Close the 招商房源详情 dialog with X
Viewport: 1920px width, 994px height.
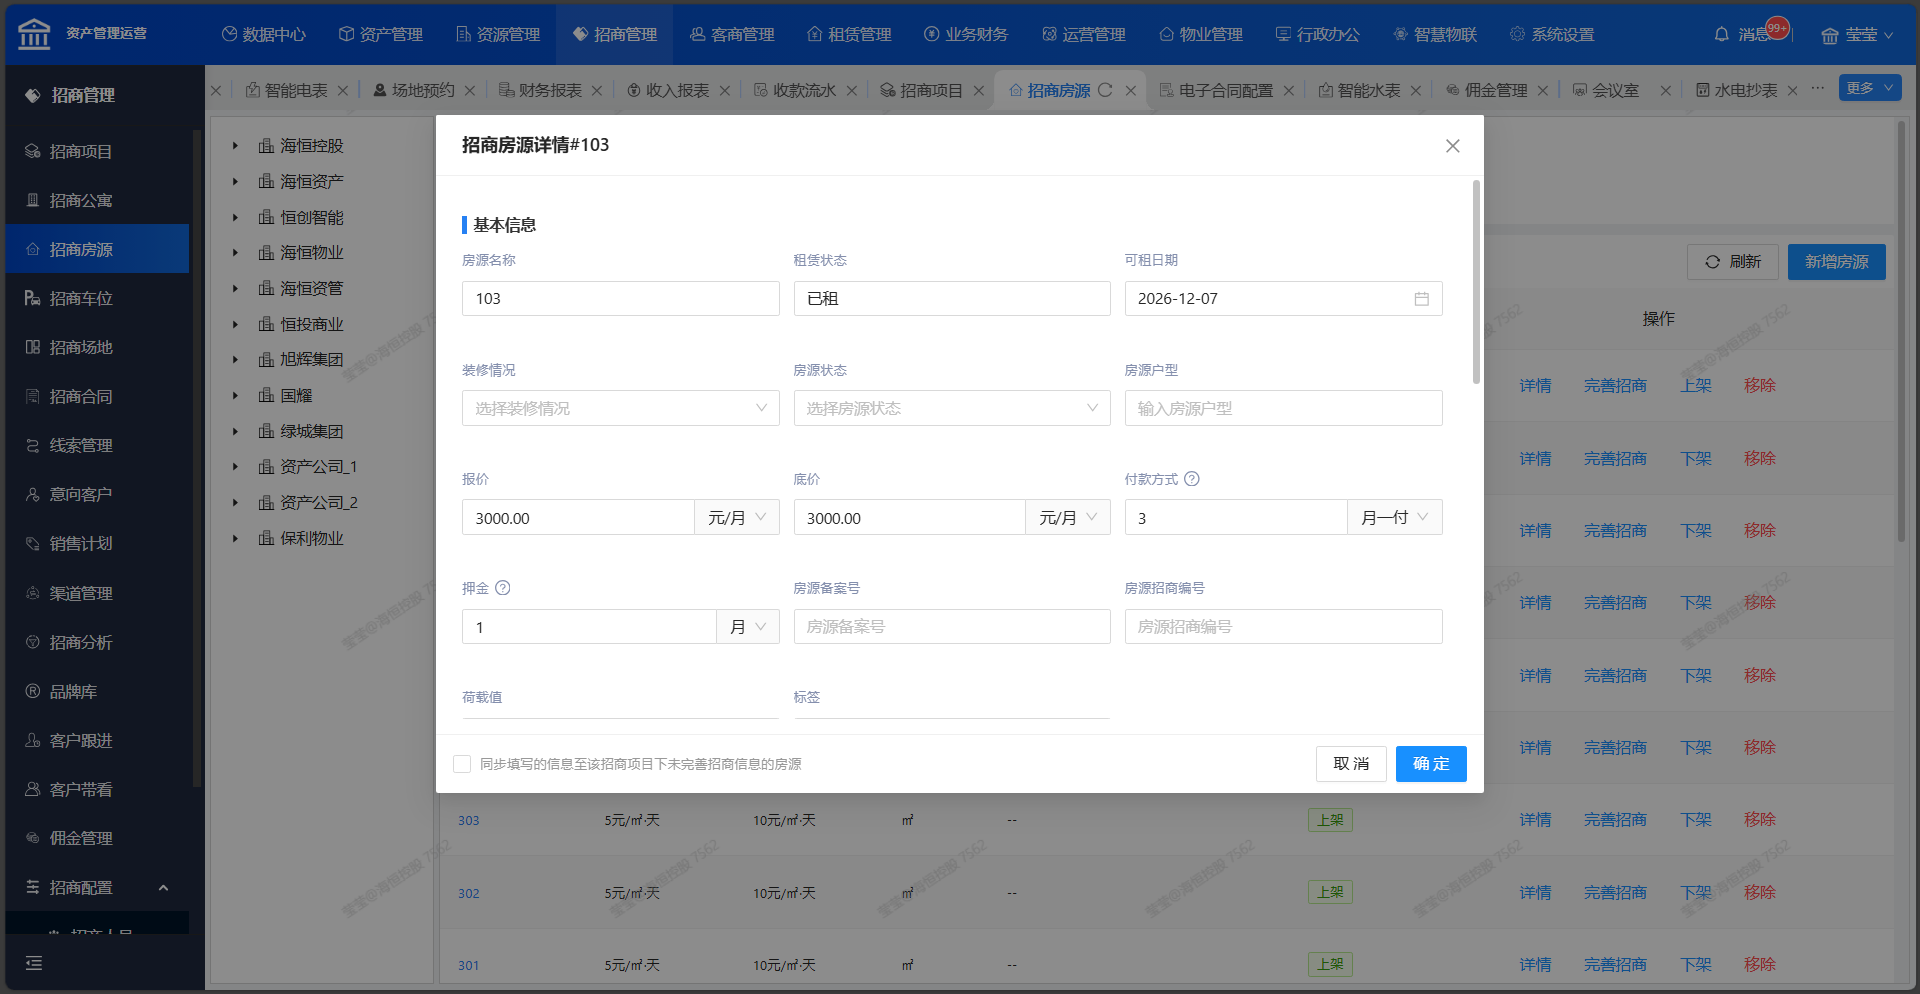(x=1452, y=146)
